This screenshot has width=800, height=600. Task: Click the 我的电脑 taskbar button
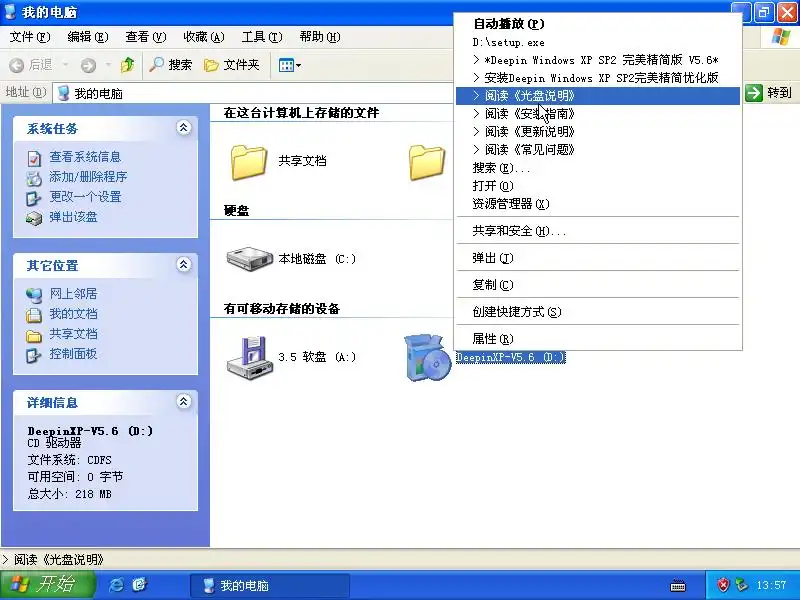pyautogui.click(x=270, y=586)
